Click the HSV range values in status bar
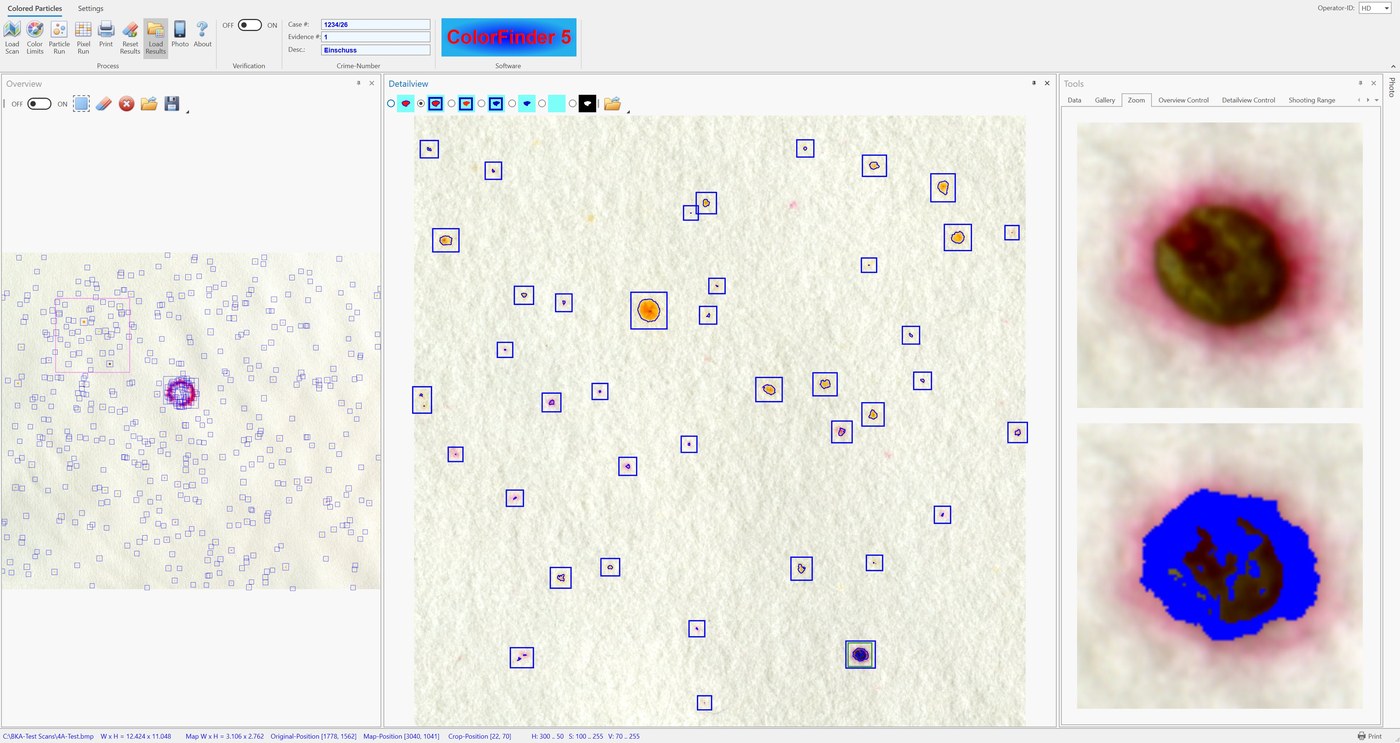The width and height of the screenshot is (1400, 743). 585,736
